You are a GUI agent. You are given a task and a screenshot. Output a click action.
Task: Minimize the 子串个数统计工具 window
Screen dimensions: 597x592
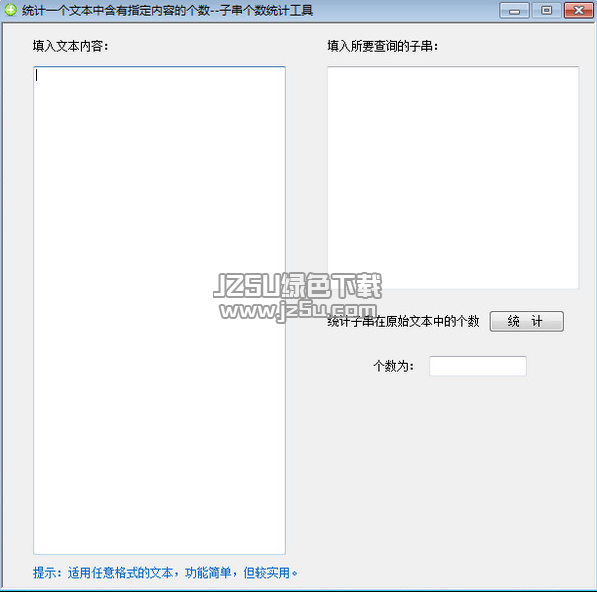coord(514,10)
